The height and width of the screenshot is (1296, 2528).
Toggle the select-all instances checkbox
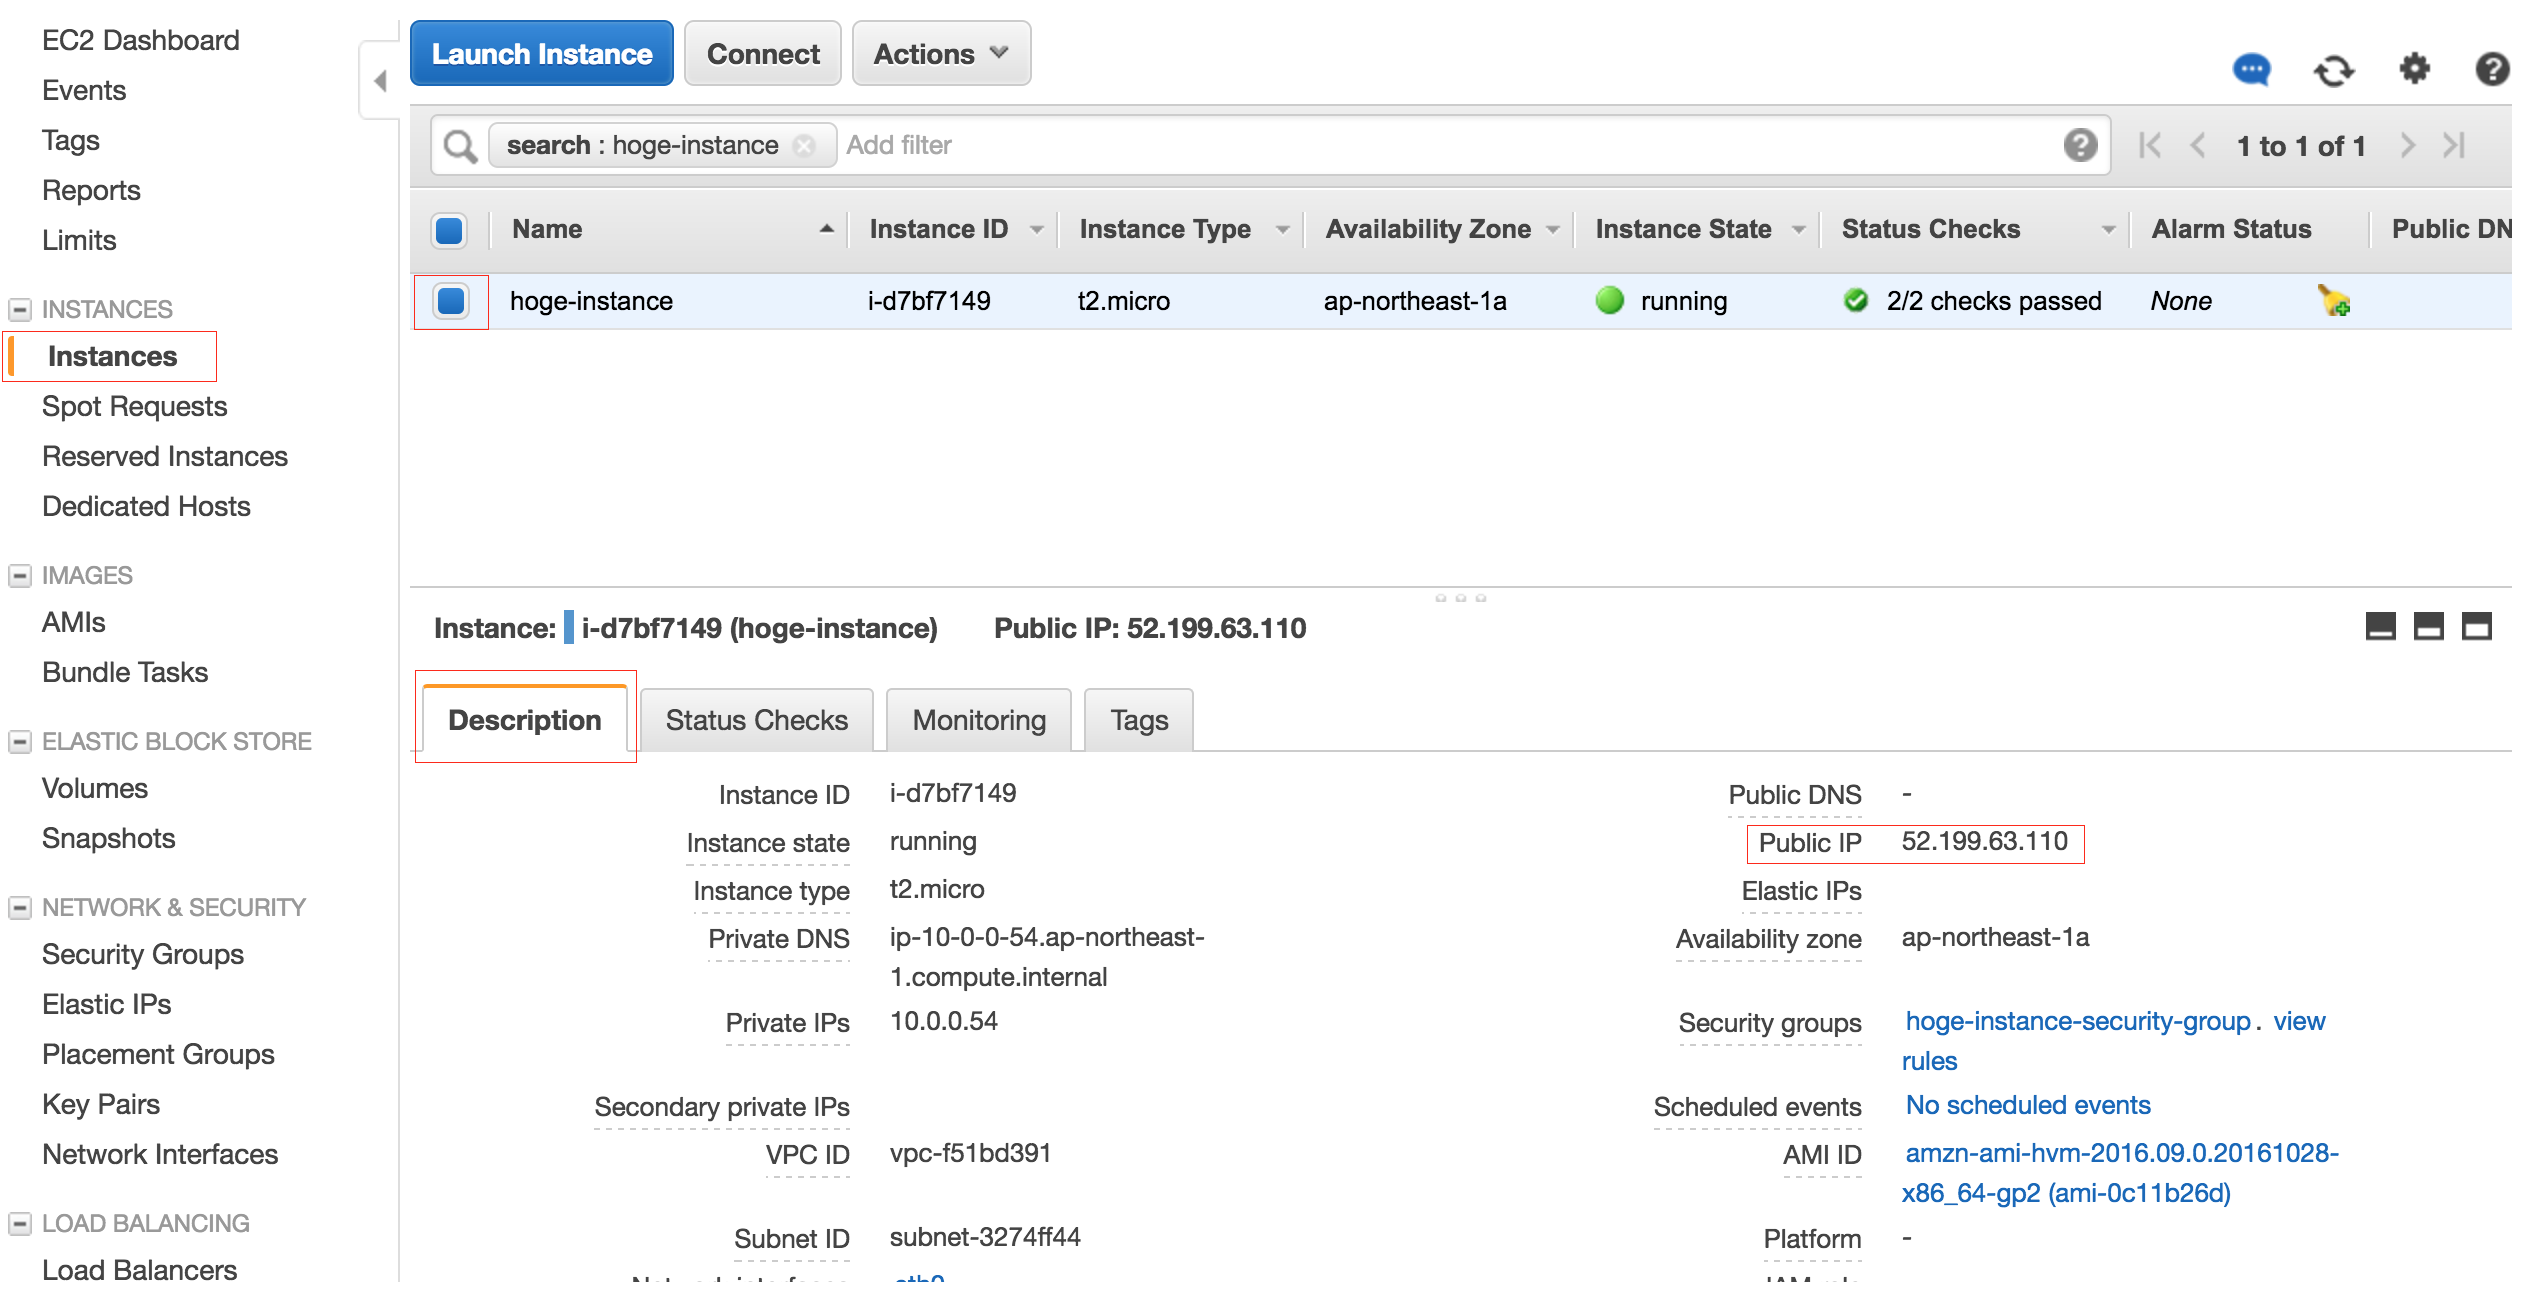click(x=449, y=230)
